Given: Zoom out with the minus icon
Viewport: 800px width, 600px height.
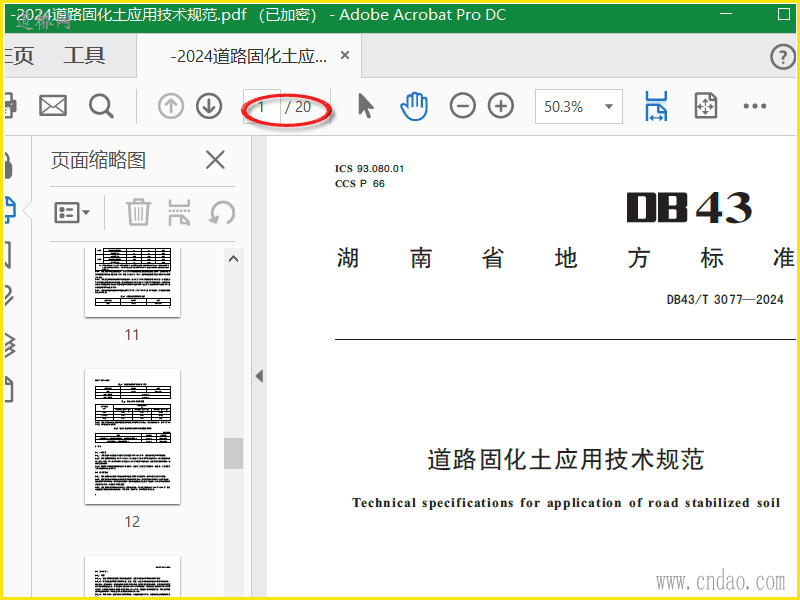Looking at the screenshot, I should (463, 106).
